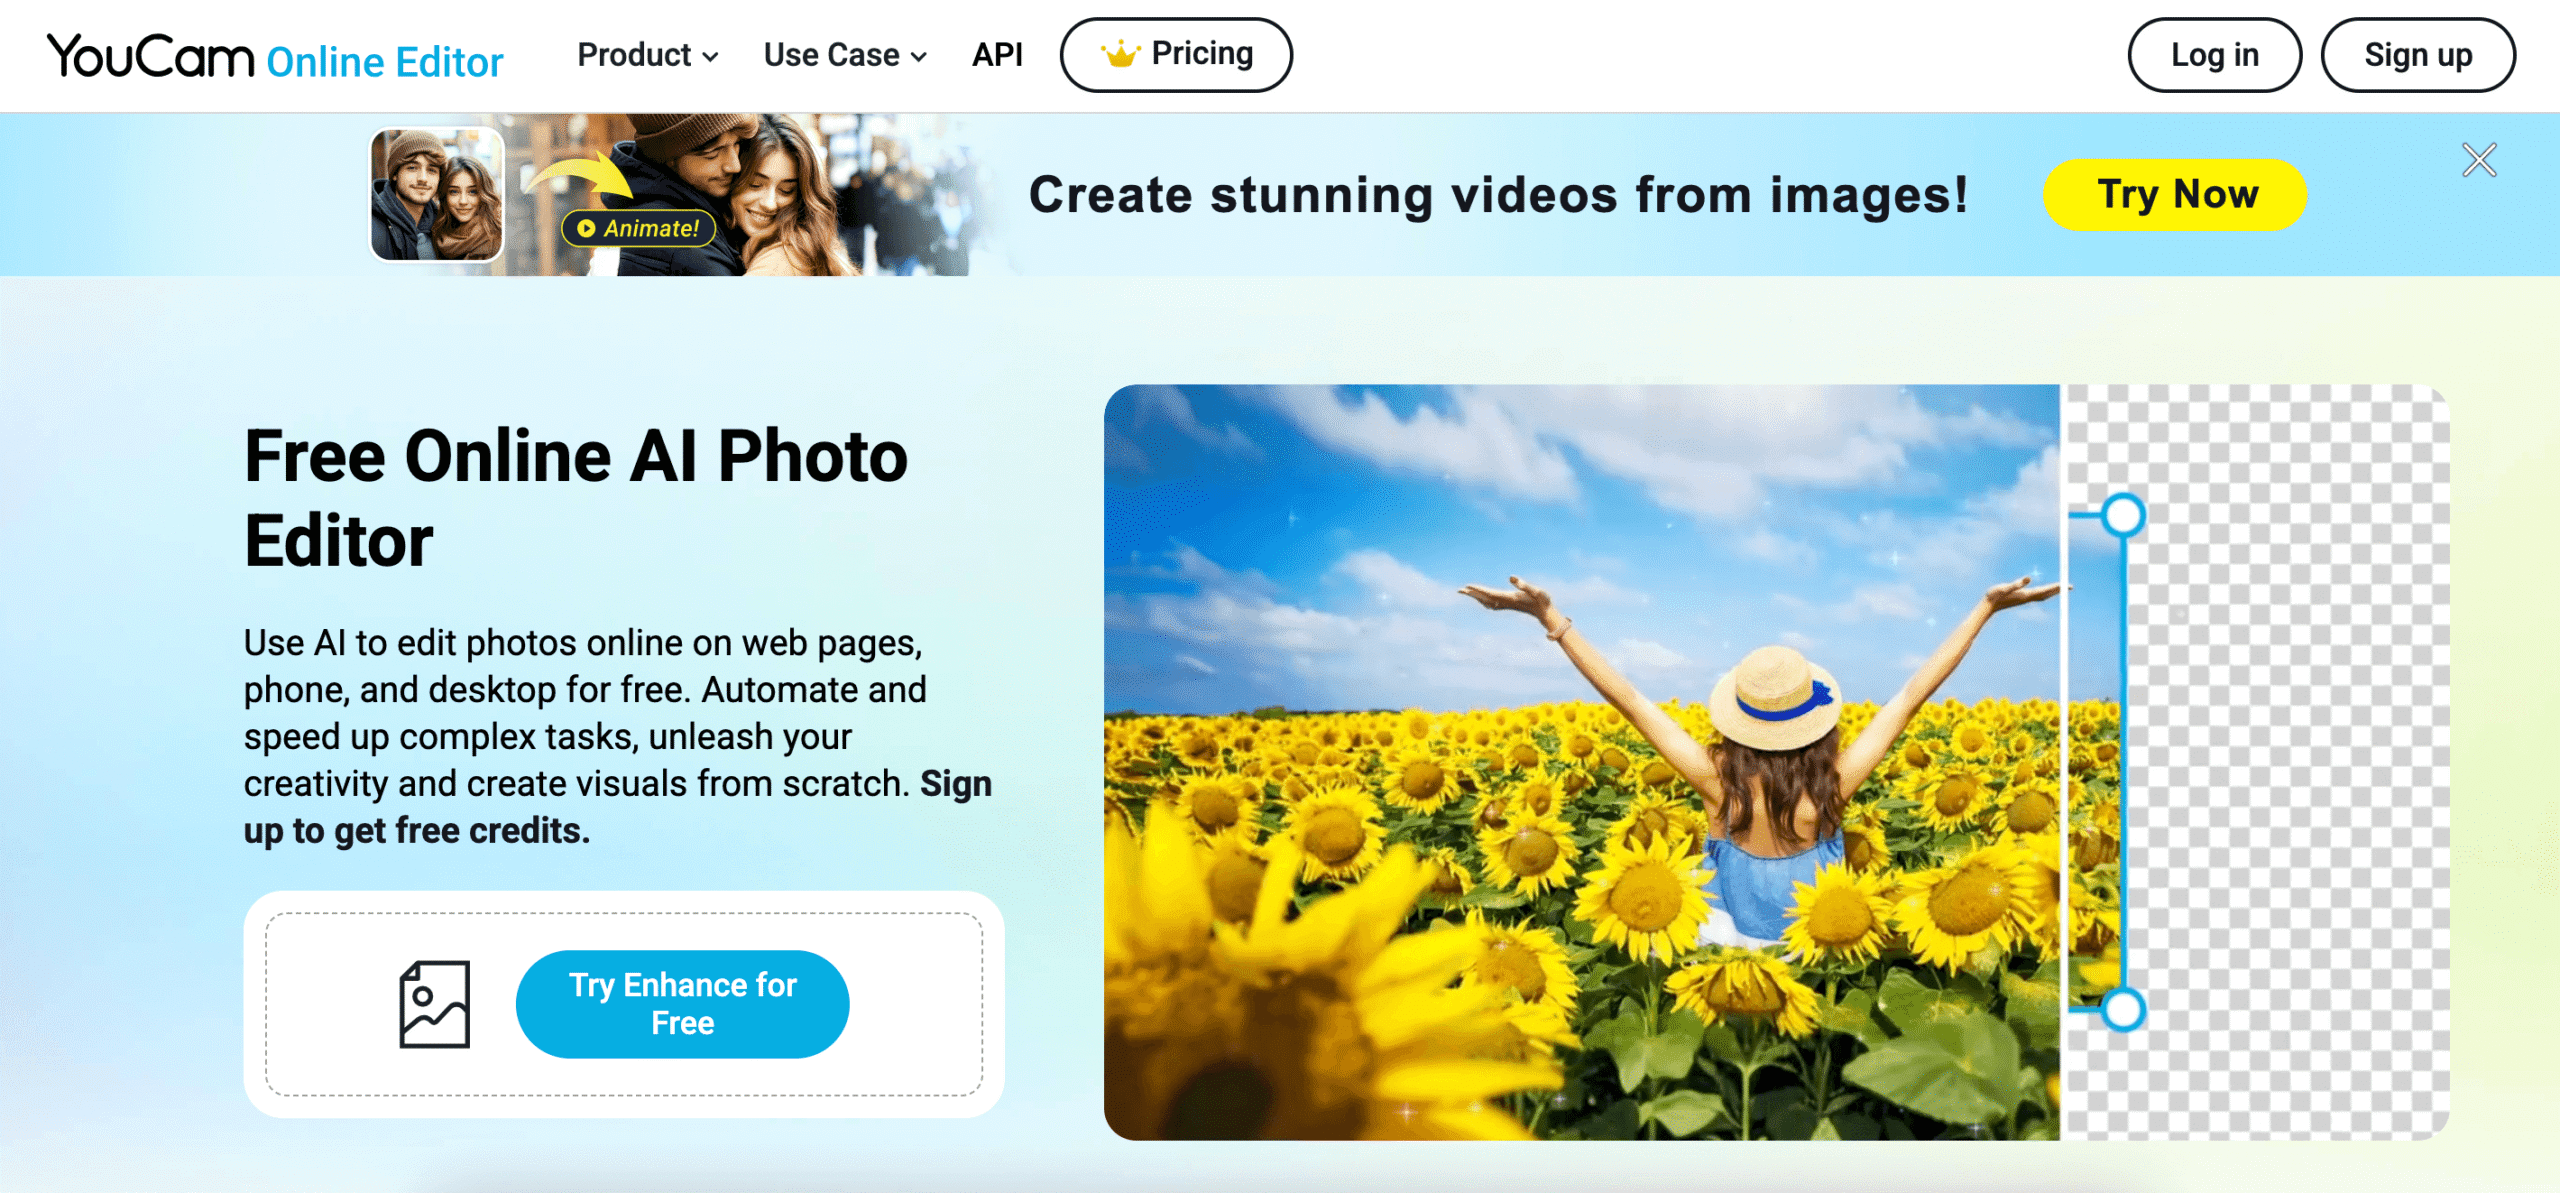This screenshot has width=2560, height=1193.
Task: Click the couple photo thumbnail in banner
Action: 437,194
